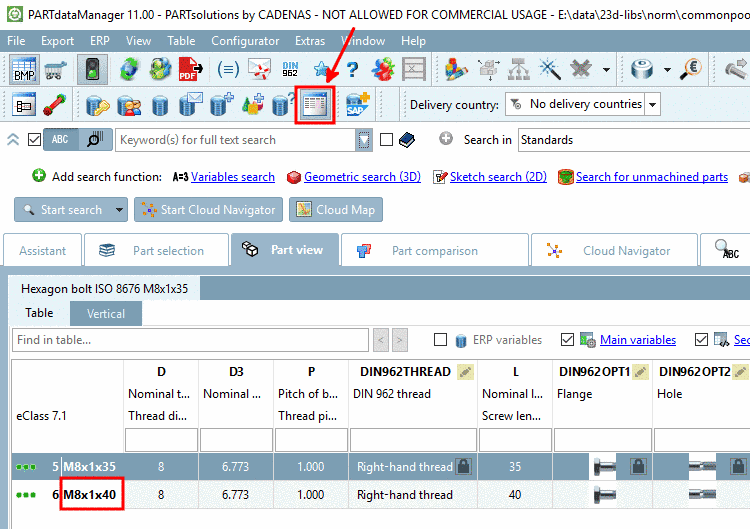750x529 pixels.
Task: Click the database with question mark icon
Action: click(x=283, y=105)
